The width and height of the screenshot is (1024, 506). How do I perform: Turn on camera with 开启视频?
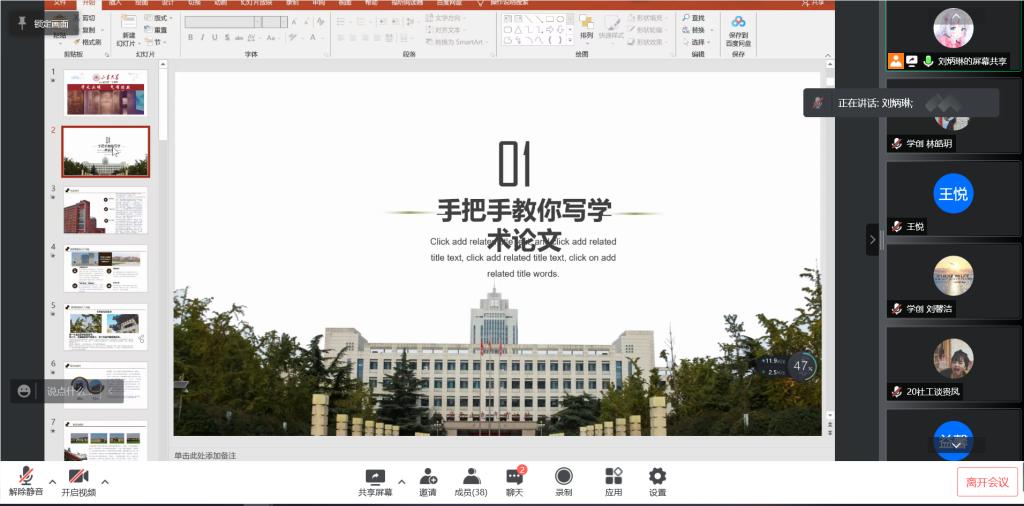78,480
